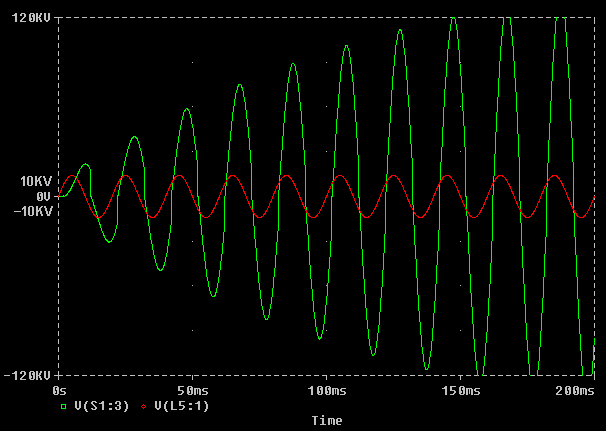Click the 10KV label on Y axis
Screen dimensions: 606x431
coord(36,182)
